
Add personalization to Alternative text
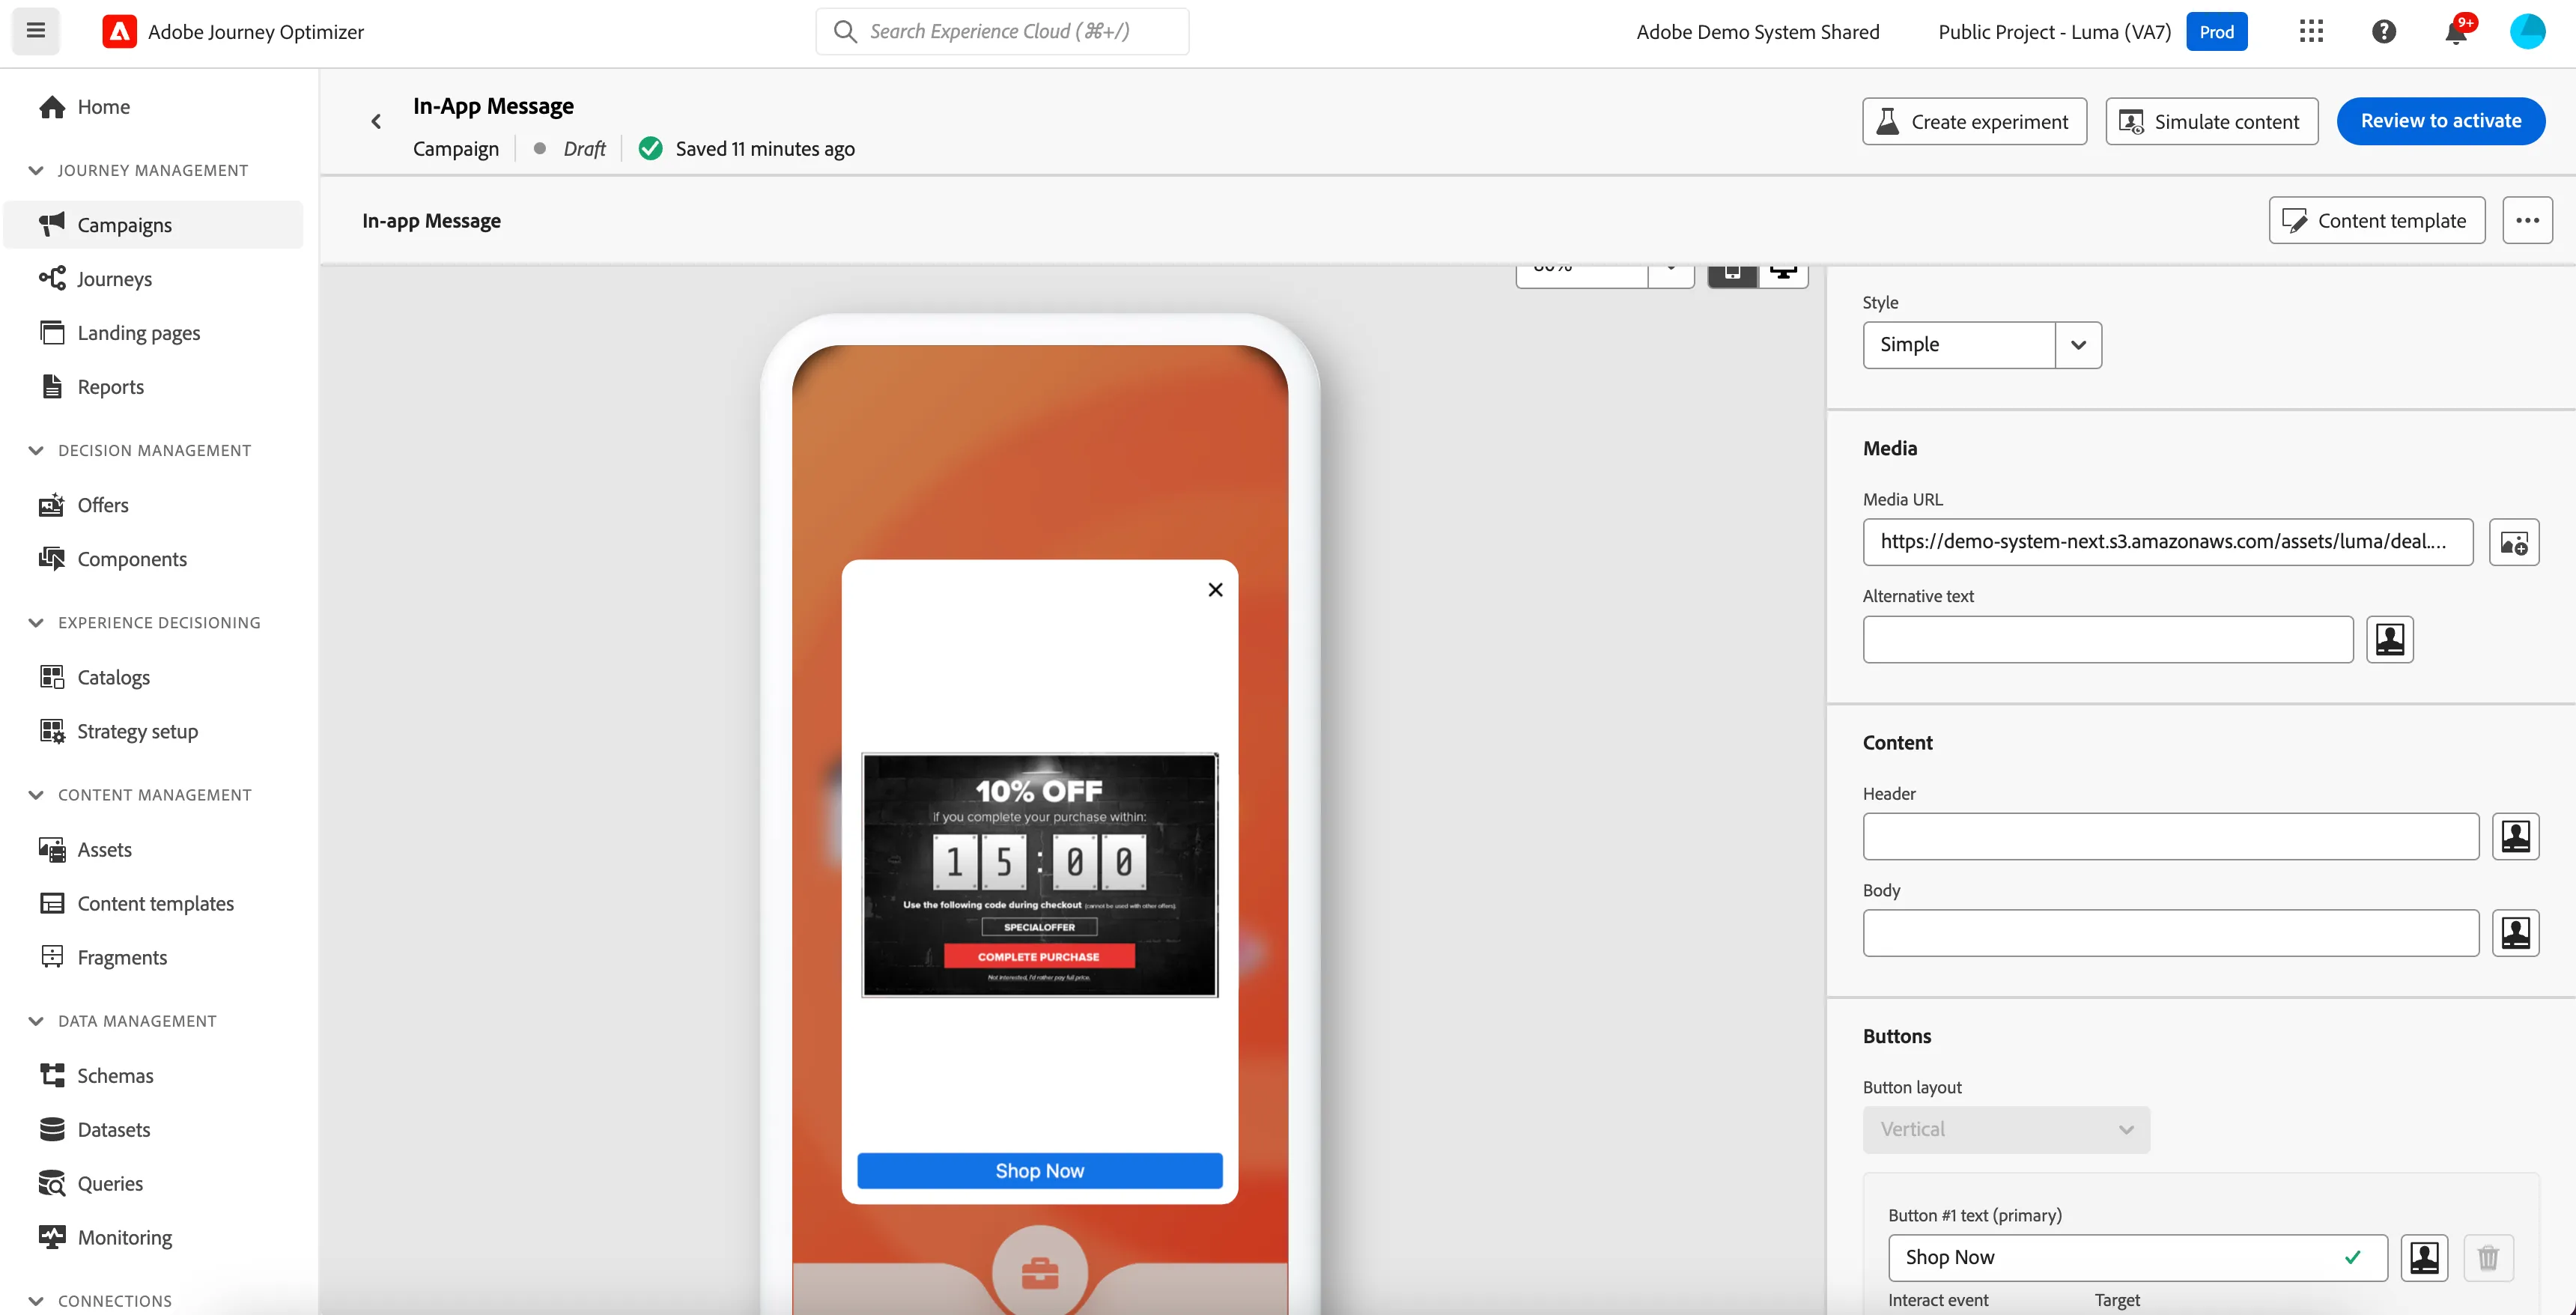(x=2390, y=639)
